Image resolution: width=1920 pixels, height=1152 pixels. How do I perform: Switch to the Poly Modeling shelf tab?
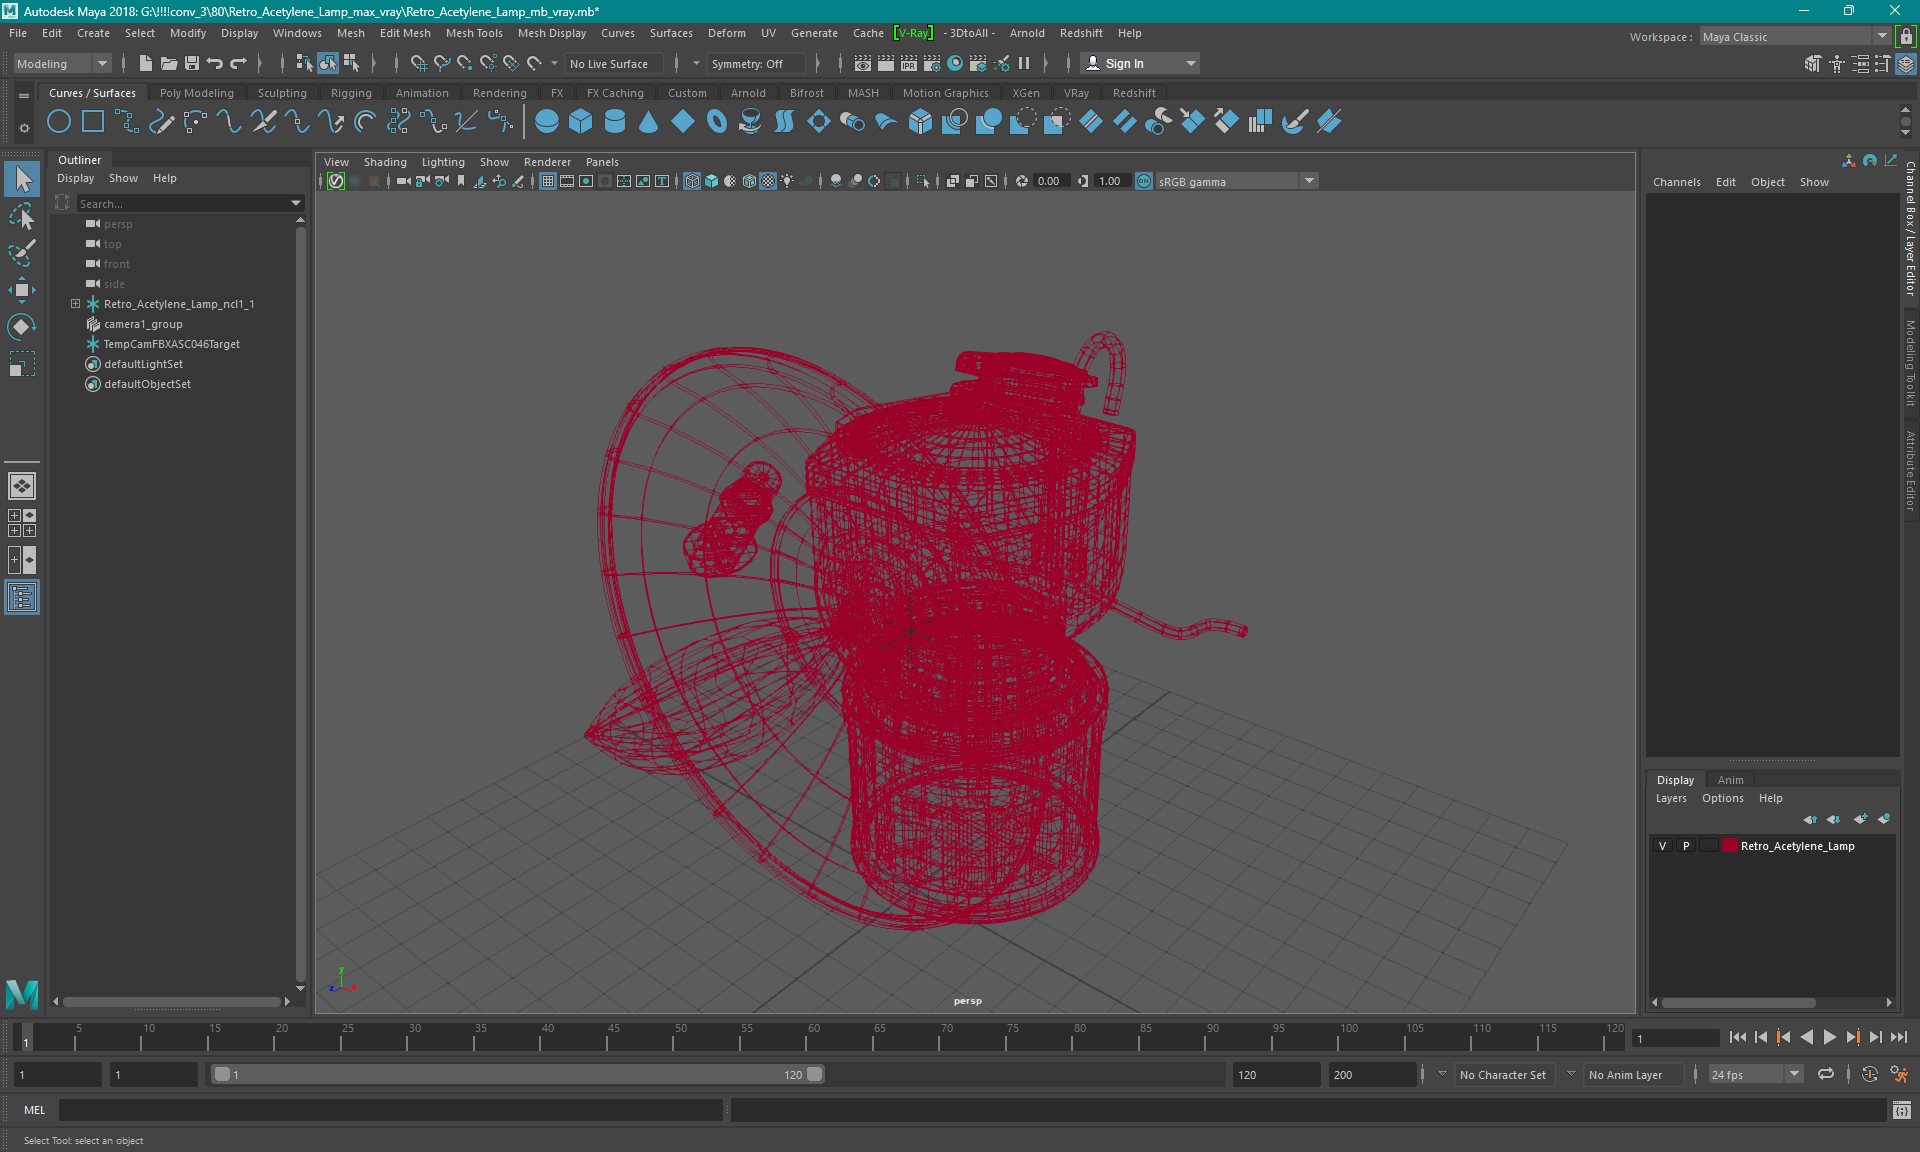(197, 93)
